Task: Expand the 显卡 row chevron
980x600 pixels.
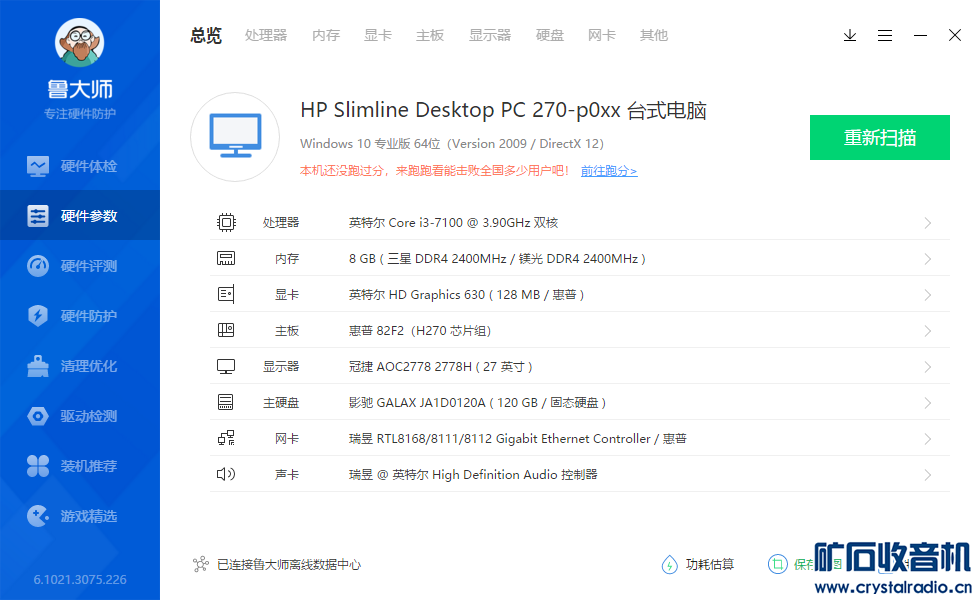Action: pyautogui.click(x=928, y=295)
